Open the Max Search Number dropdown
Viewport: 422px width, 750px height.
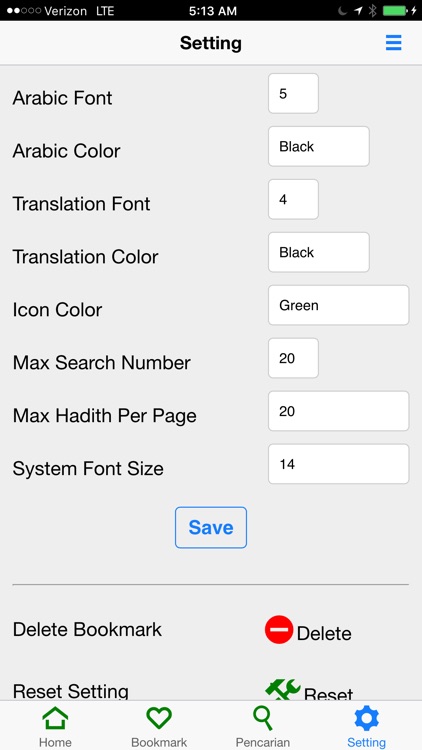click(293, 358)
